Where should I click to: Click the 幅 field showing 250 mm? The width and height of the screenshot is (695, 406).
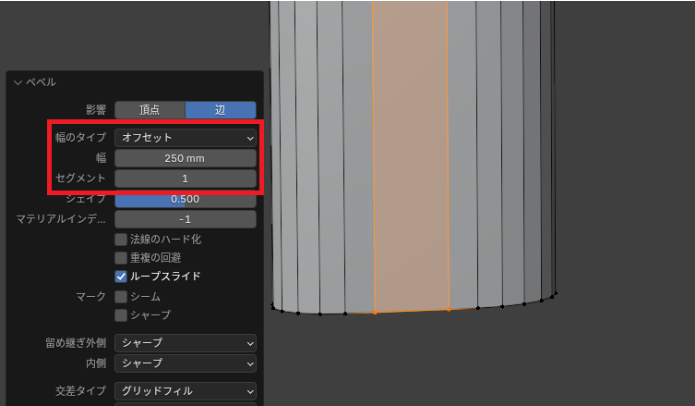[185, 158]
